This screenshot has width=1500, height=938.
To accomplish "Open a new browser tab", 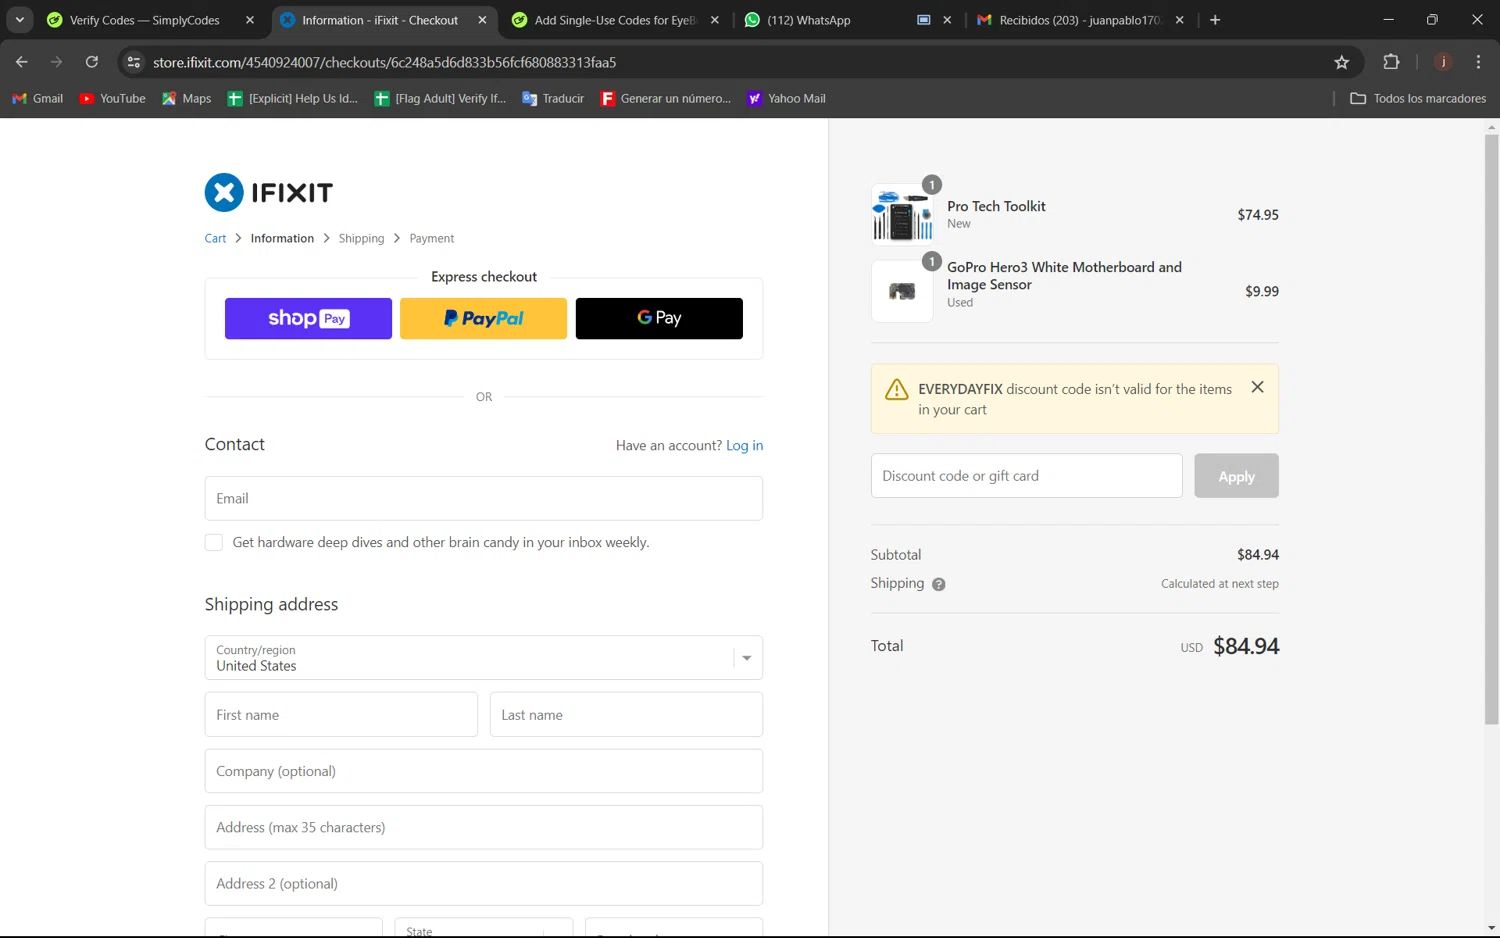I will pyautogui.click(x=1215, y=20).
